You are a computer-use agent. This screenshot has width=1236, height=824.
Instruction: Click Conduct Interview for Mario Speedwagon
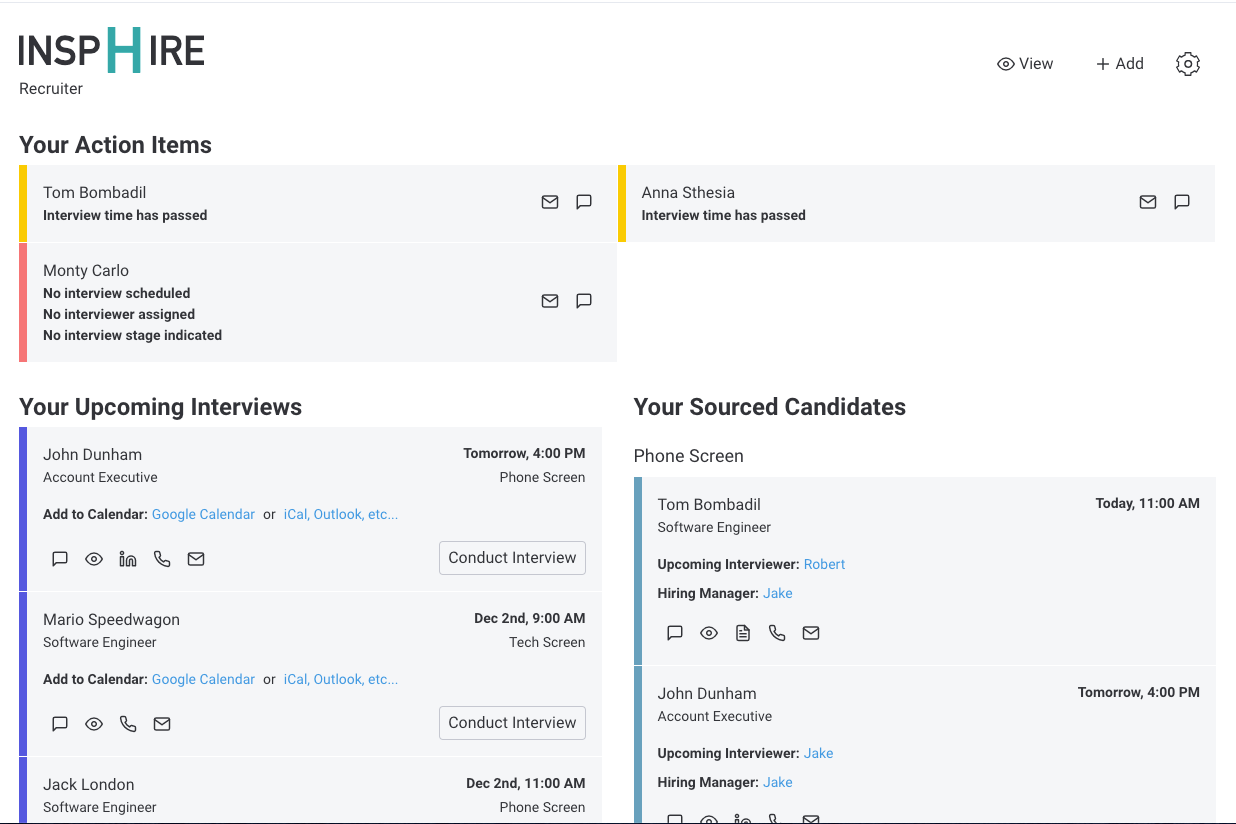click(x=512, y=723)
